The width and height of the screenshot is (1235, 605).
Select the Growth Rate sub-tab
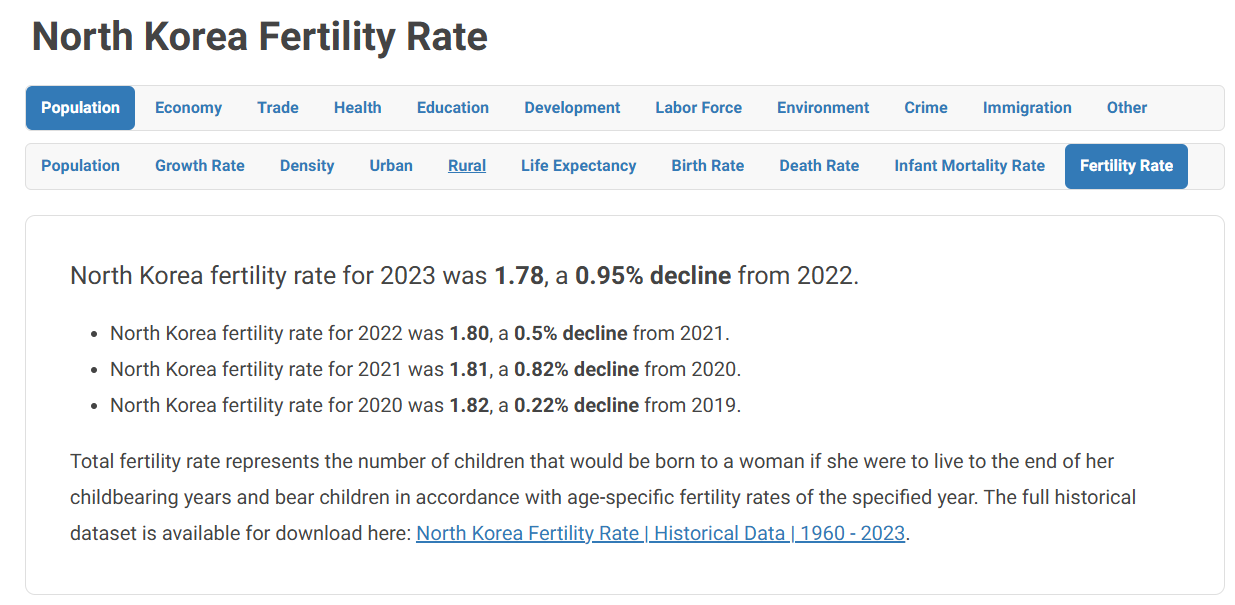(x=200, y=166)
